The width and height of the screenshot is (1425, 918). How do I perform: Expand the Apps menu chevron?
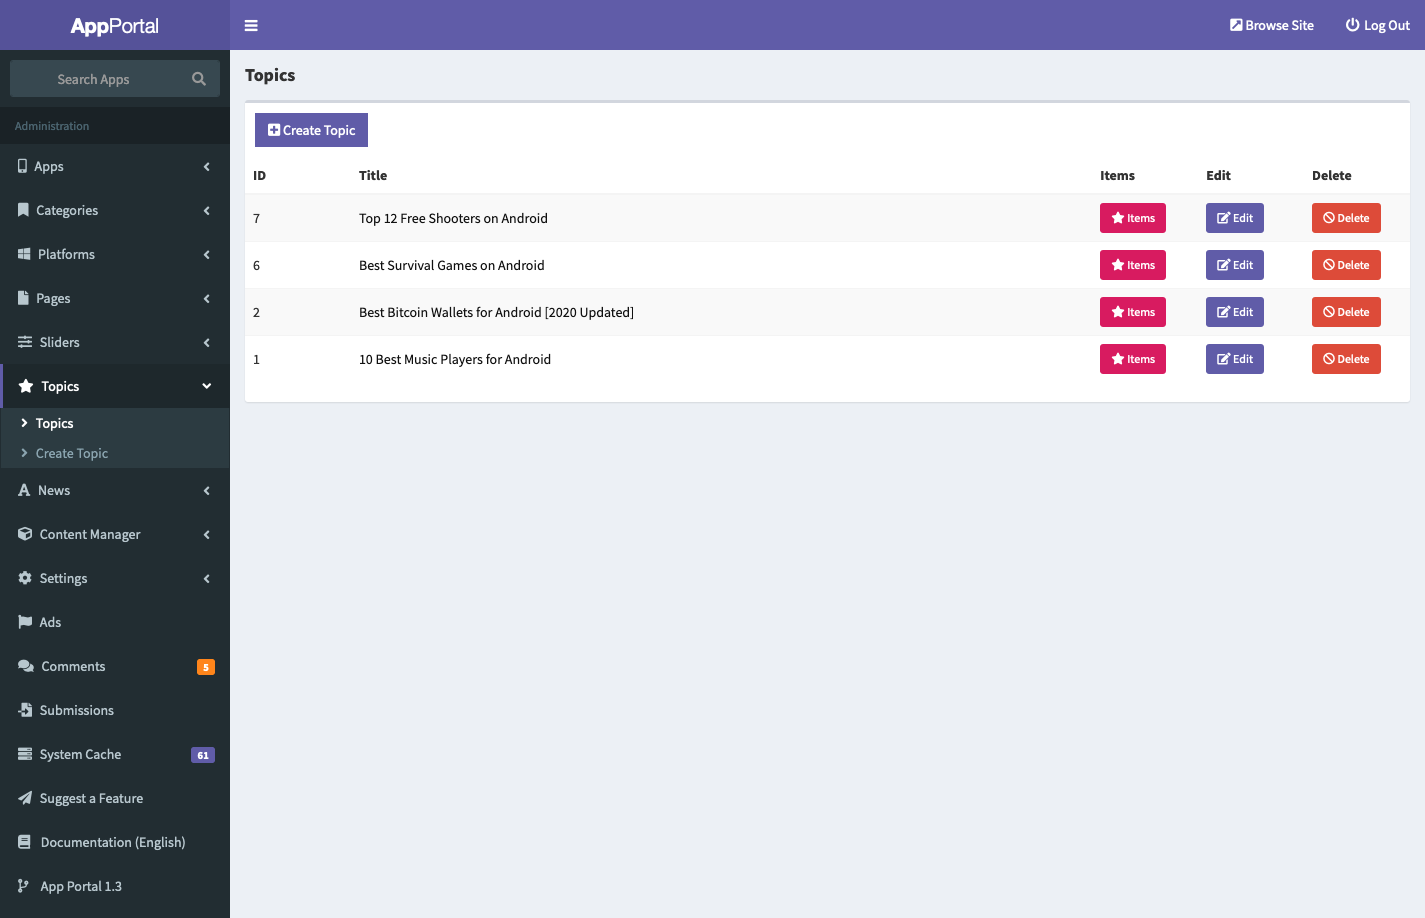(x=207, y=167)
